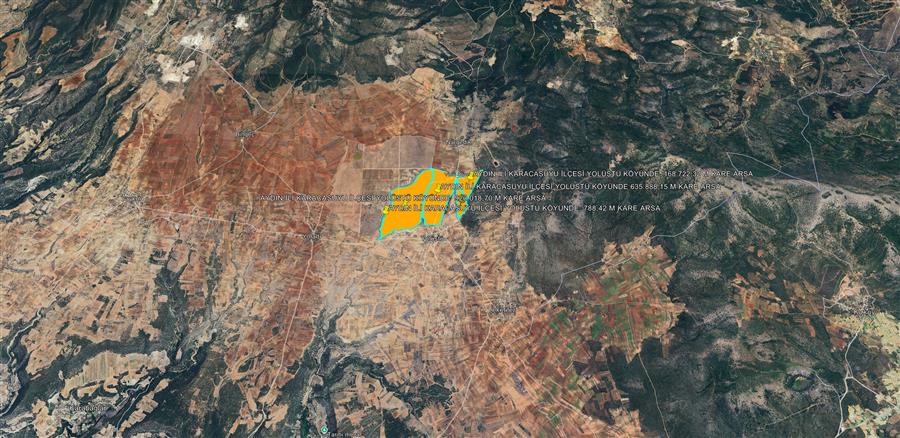
Task: Select the village label north of orange parcels
Action: [458, 142]
